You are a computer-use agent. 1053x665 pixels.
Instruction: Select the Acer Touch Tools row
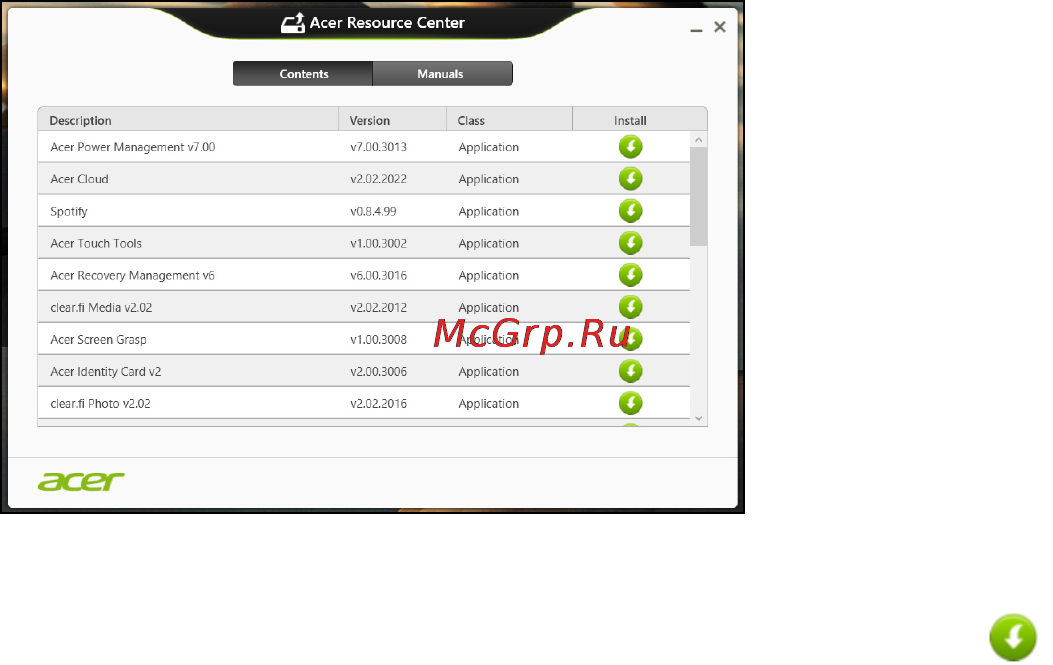click(x=364, y=243)
